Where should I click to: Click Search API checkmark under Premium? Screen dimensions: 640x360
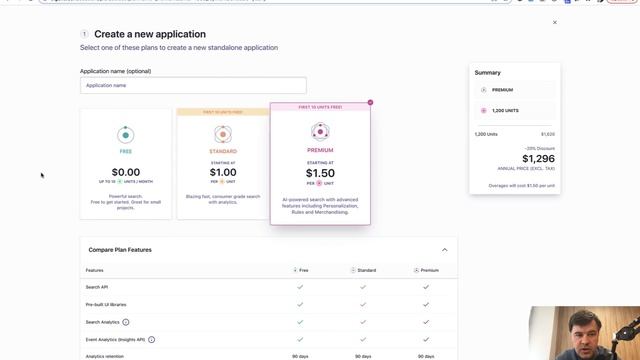[x=426, y=287]
